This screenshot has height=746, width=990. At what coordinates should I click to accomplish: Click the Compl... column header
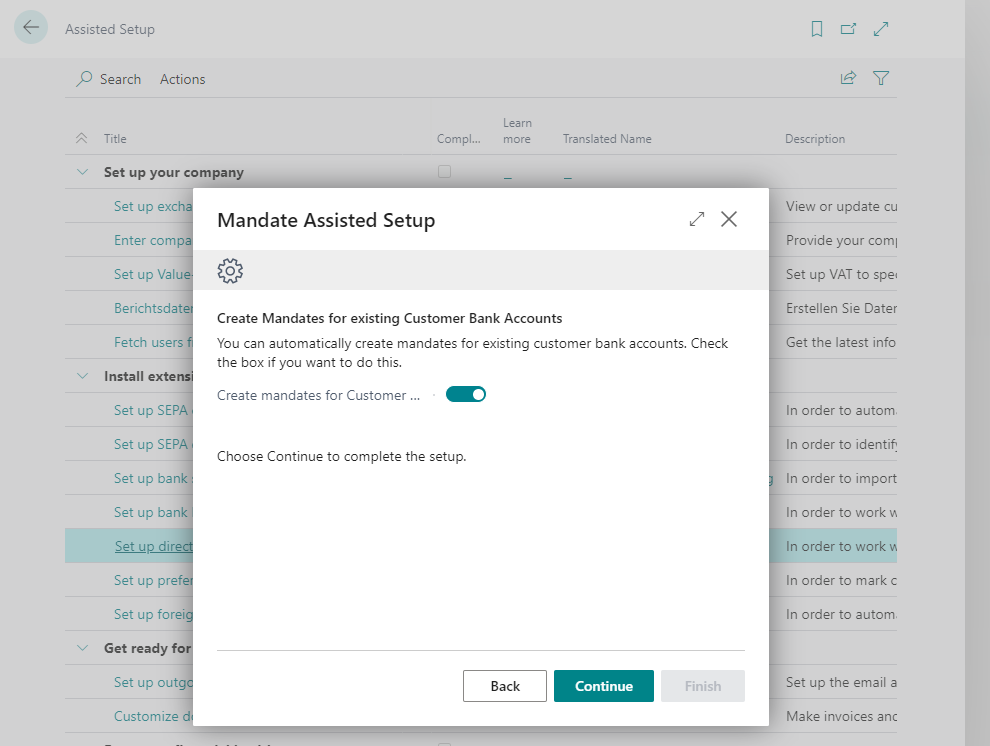click(458, 139)
